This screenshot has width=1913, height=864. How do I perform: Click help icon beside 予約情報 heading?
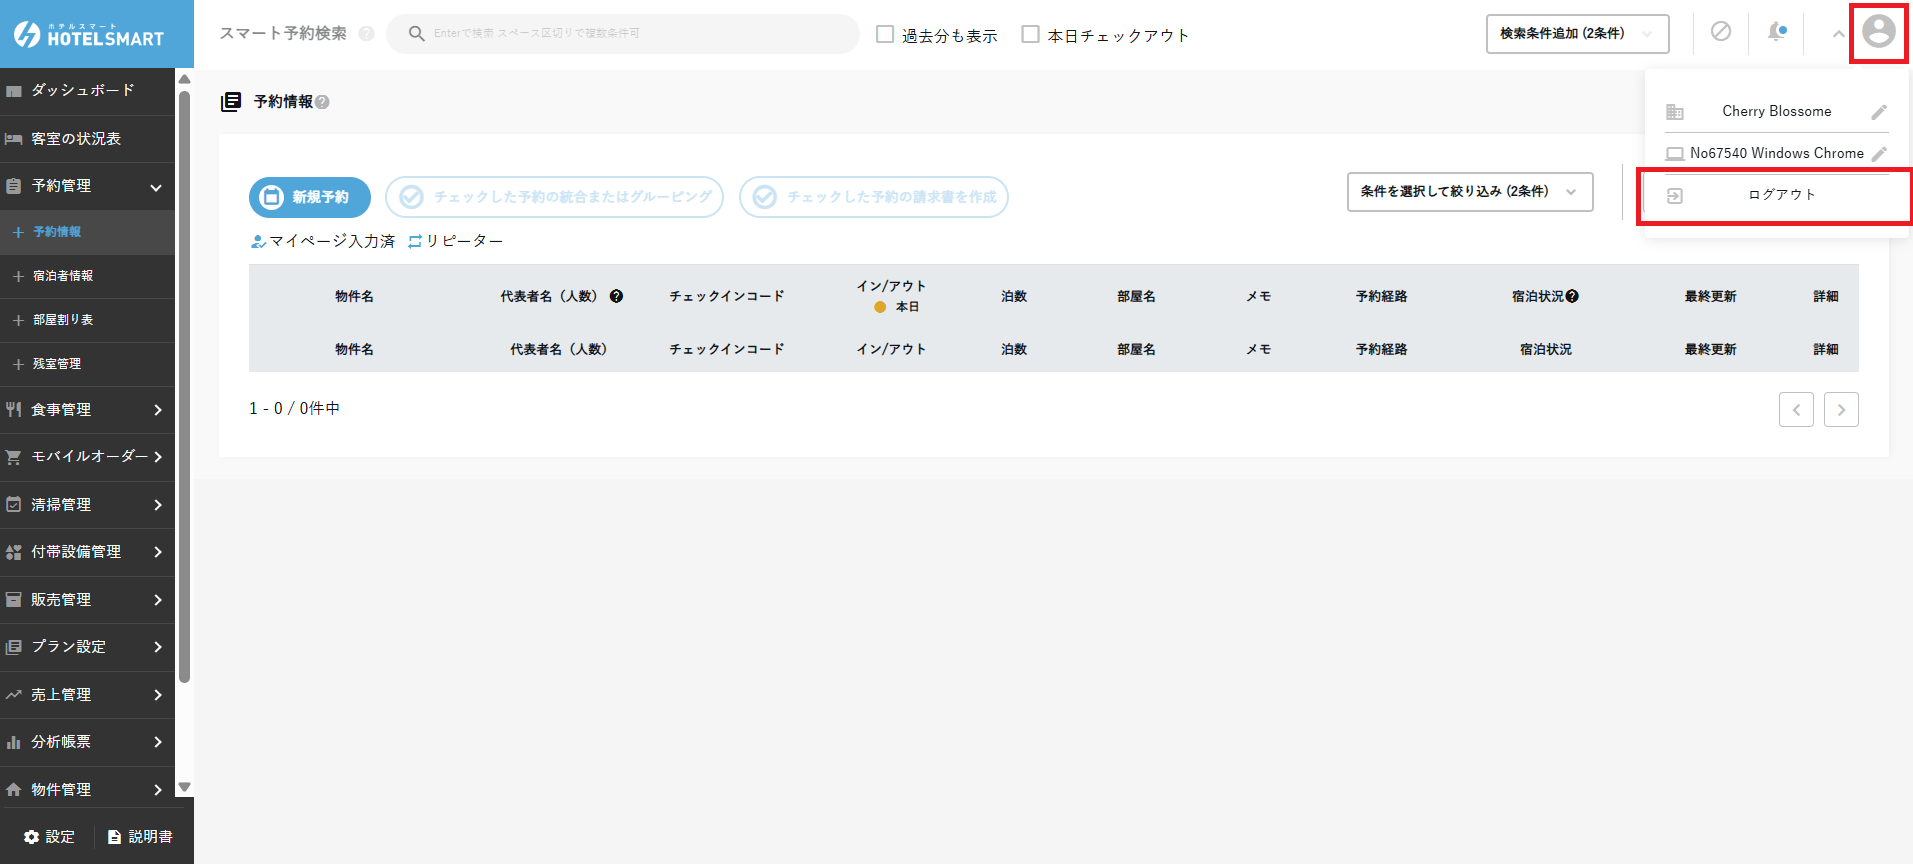pyautogui.click(x=322, y=102)
